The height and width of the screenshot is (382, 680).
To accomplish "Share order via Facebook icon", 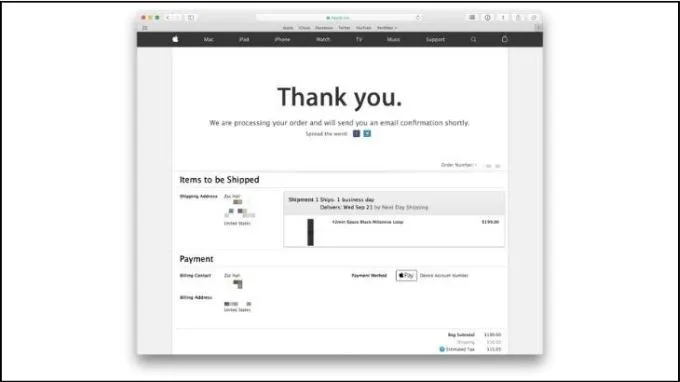I will point(356,134).
